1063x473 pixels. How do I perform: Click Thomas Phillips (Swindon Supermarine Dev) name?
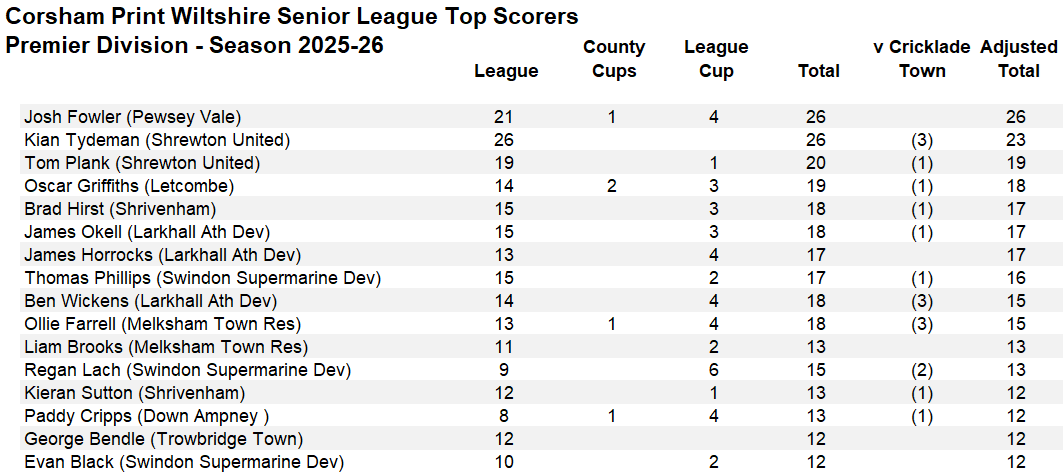click(x=203, y=279)
